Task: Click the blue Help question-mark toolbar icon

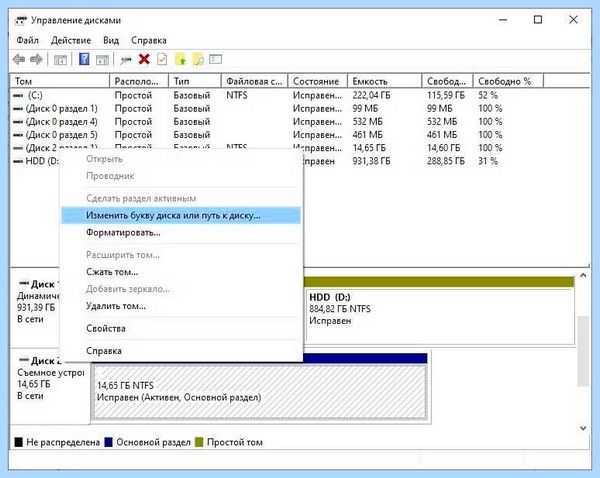Action: [84, 59]
